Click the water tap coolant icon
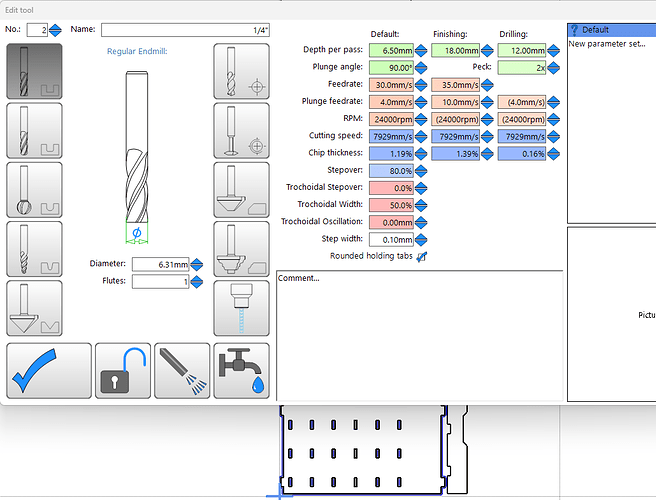 pyautogui.click(x=240, y=371)
